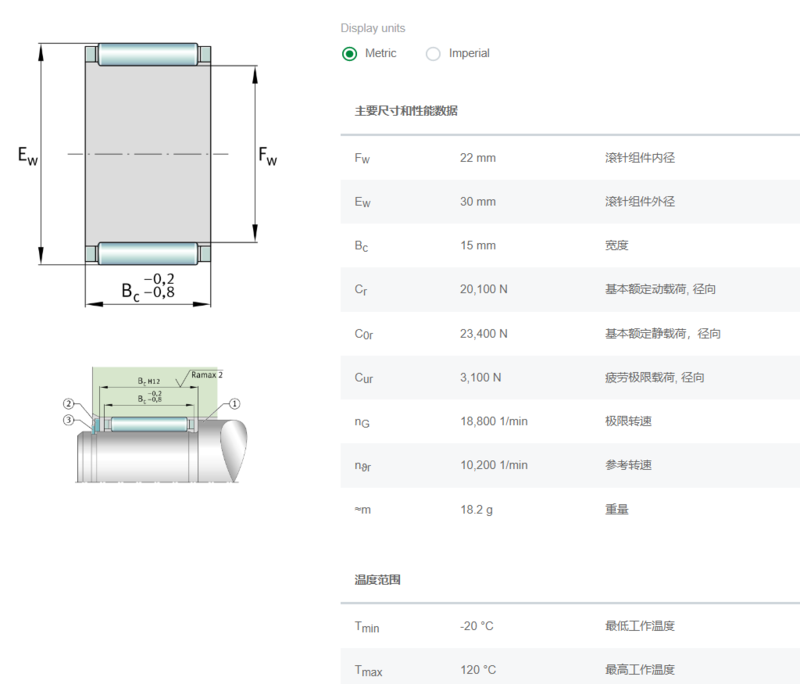This screenshot has width=800, height=684.
Task: Click the 滚针组件内径 description
Action: pyautogui.click(x=640, y=158)
